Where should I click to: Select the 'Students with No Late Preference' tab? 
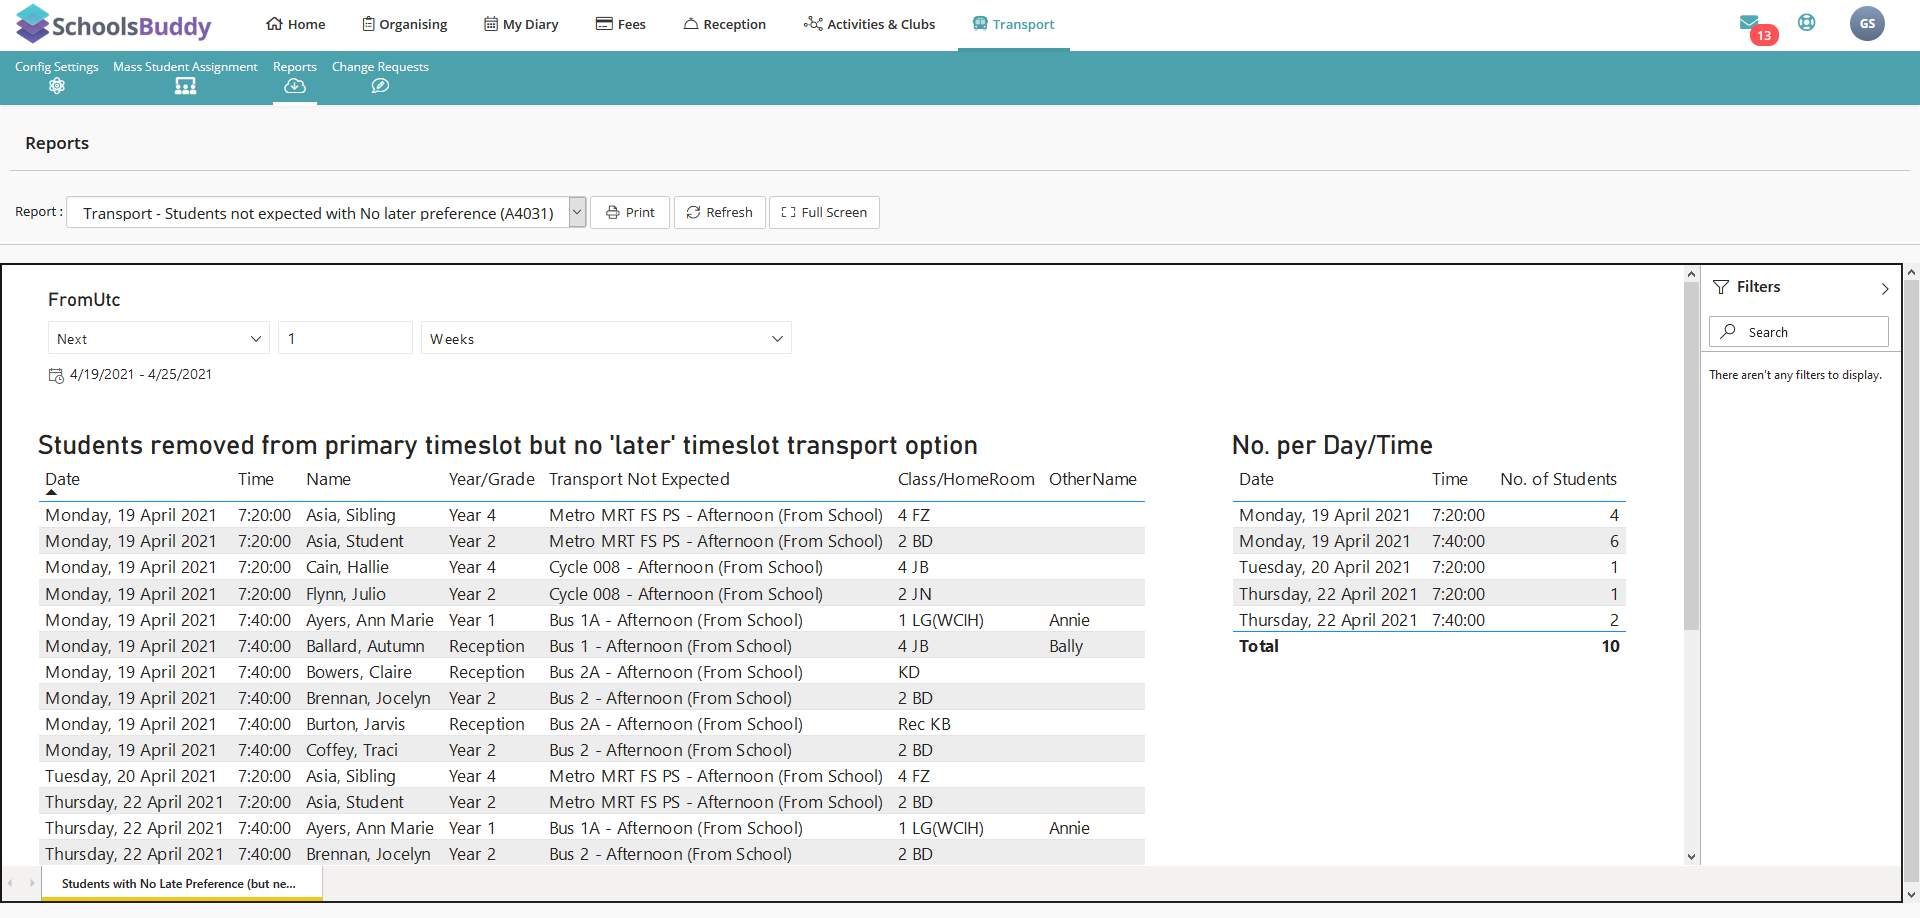click(180, 884)
